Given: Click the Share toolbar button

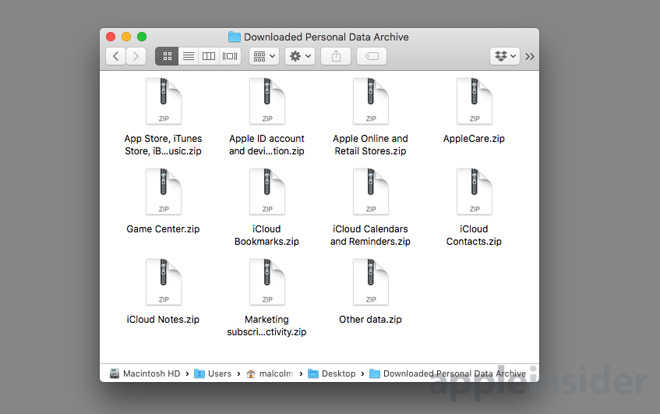Looking at the screenshot, I should (x=336, y=56).
